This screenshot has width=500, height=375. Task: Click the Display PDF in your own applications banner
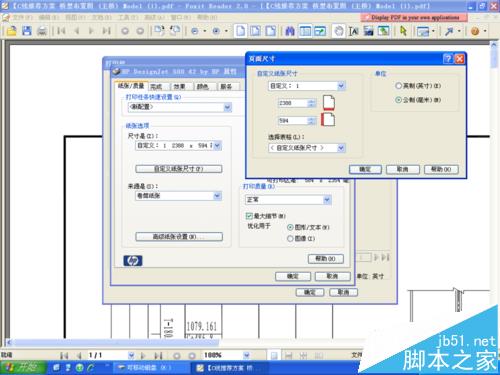coord(414,17)
